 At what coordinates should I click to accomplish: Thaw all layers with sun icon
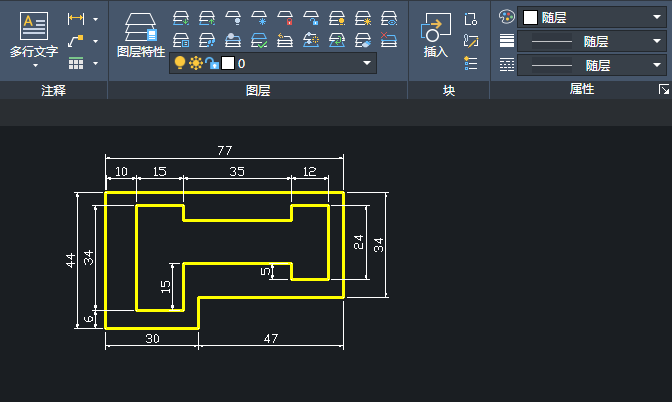tap(363, 18)
